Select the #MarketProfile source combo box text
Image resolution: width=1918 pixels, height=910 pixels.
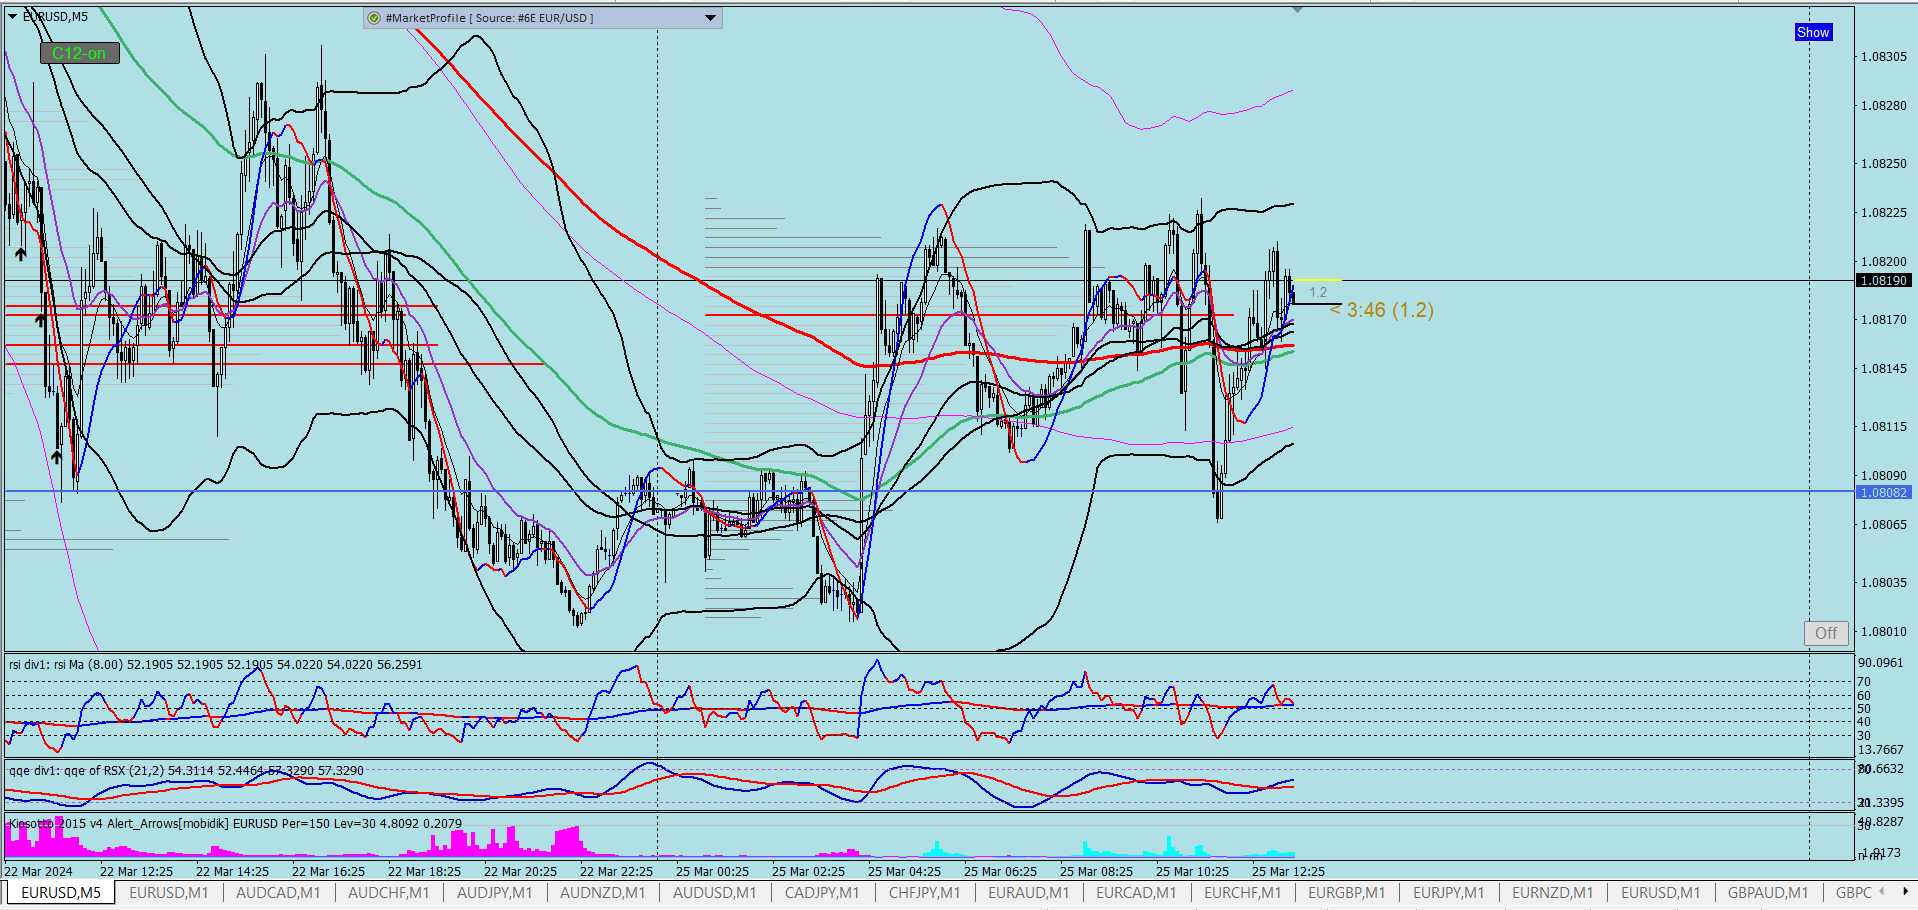(x=489, y=18)
